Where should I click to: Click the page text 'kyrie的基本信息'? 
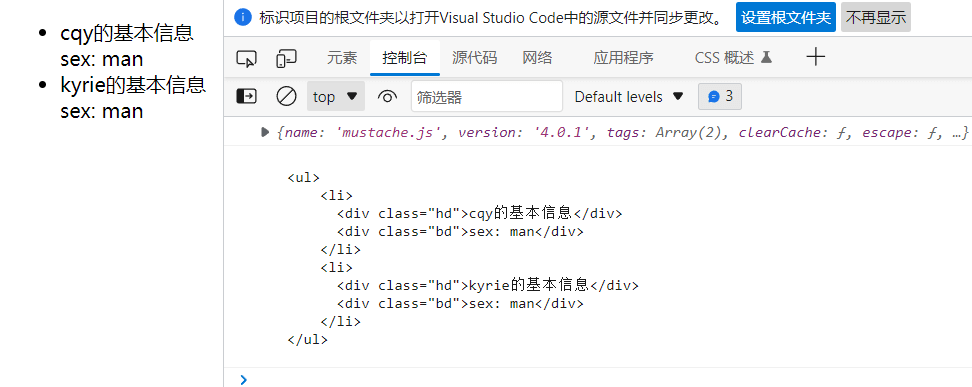point(133,85)
